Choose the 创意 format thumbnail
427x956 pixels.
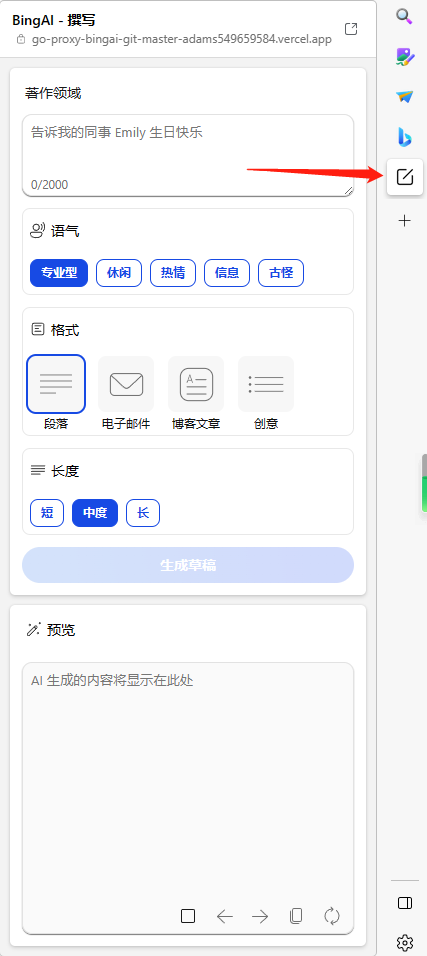pyautogui.click(x=266, y=384)
